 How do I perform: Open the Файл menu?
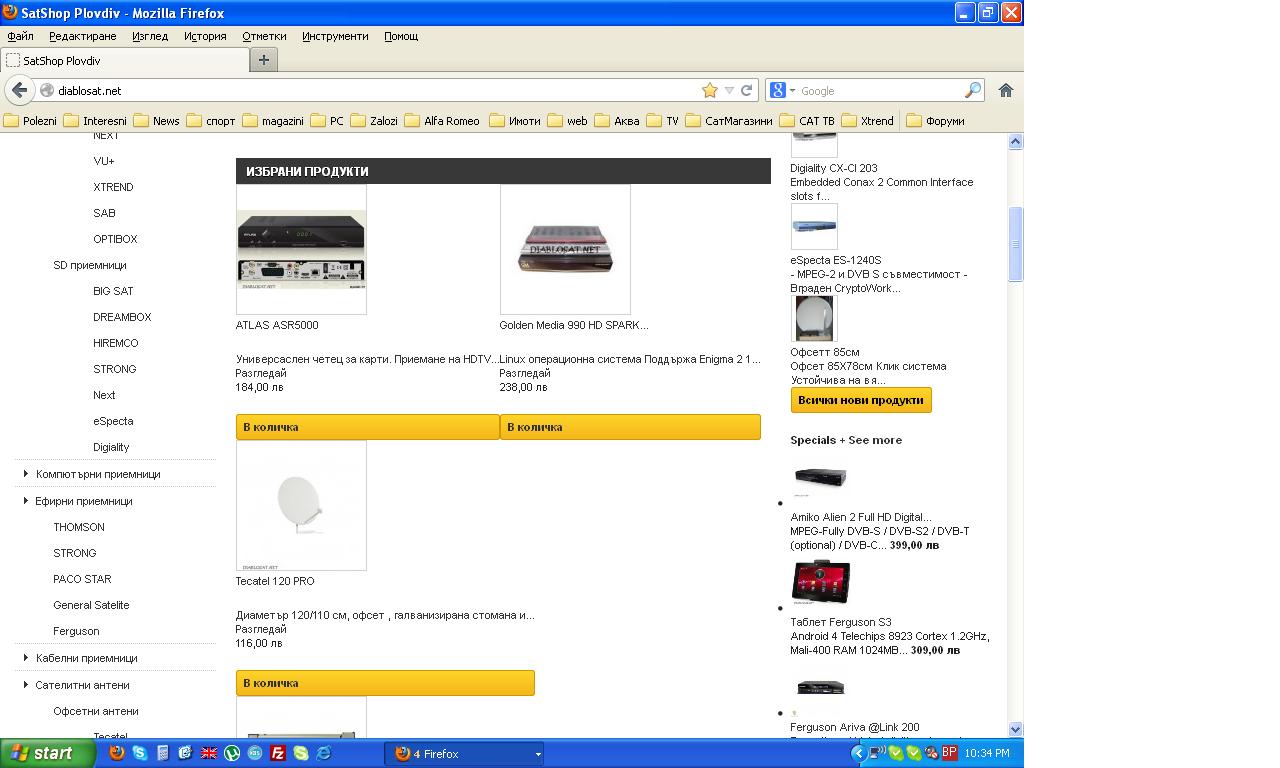[x=20, y=36]
